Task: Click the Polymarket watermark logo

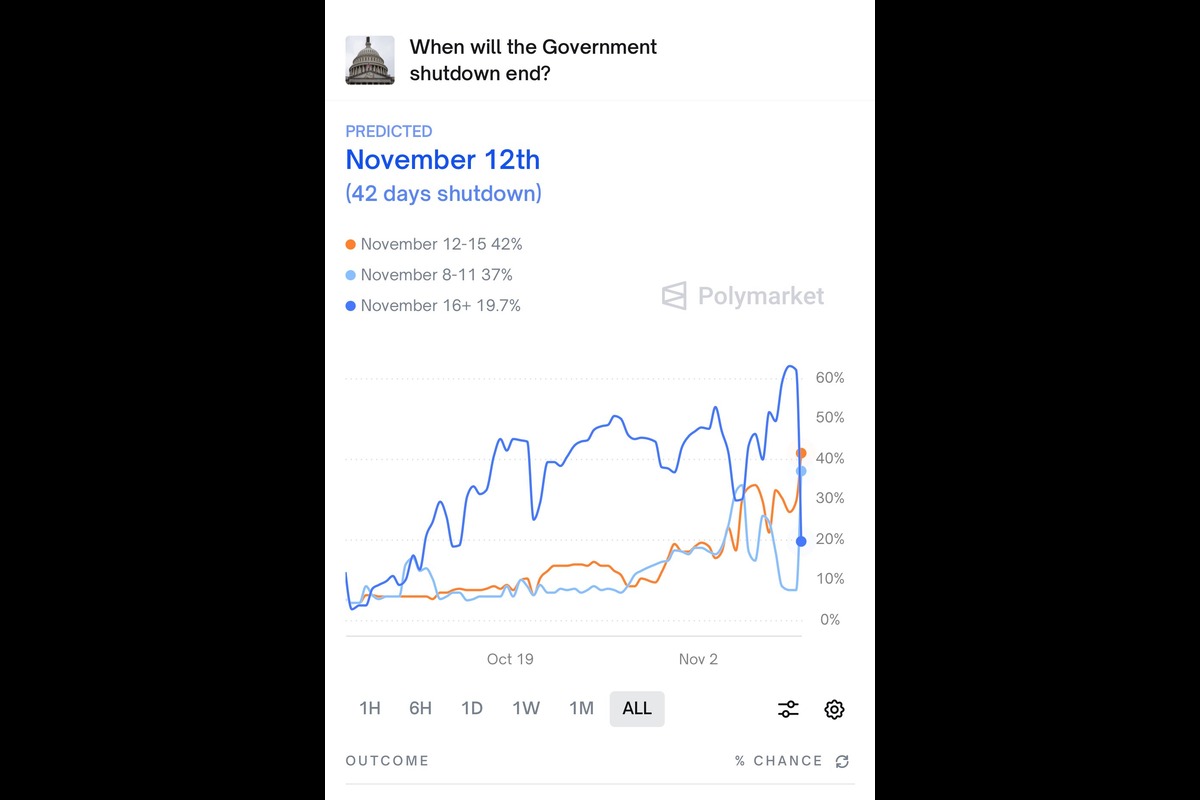Action: (x=741, y=295)
